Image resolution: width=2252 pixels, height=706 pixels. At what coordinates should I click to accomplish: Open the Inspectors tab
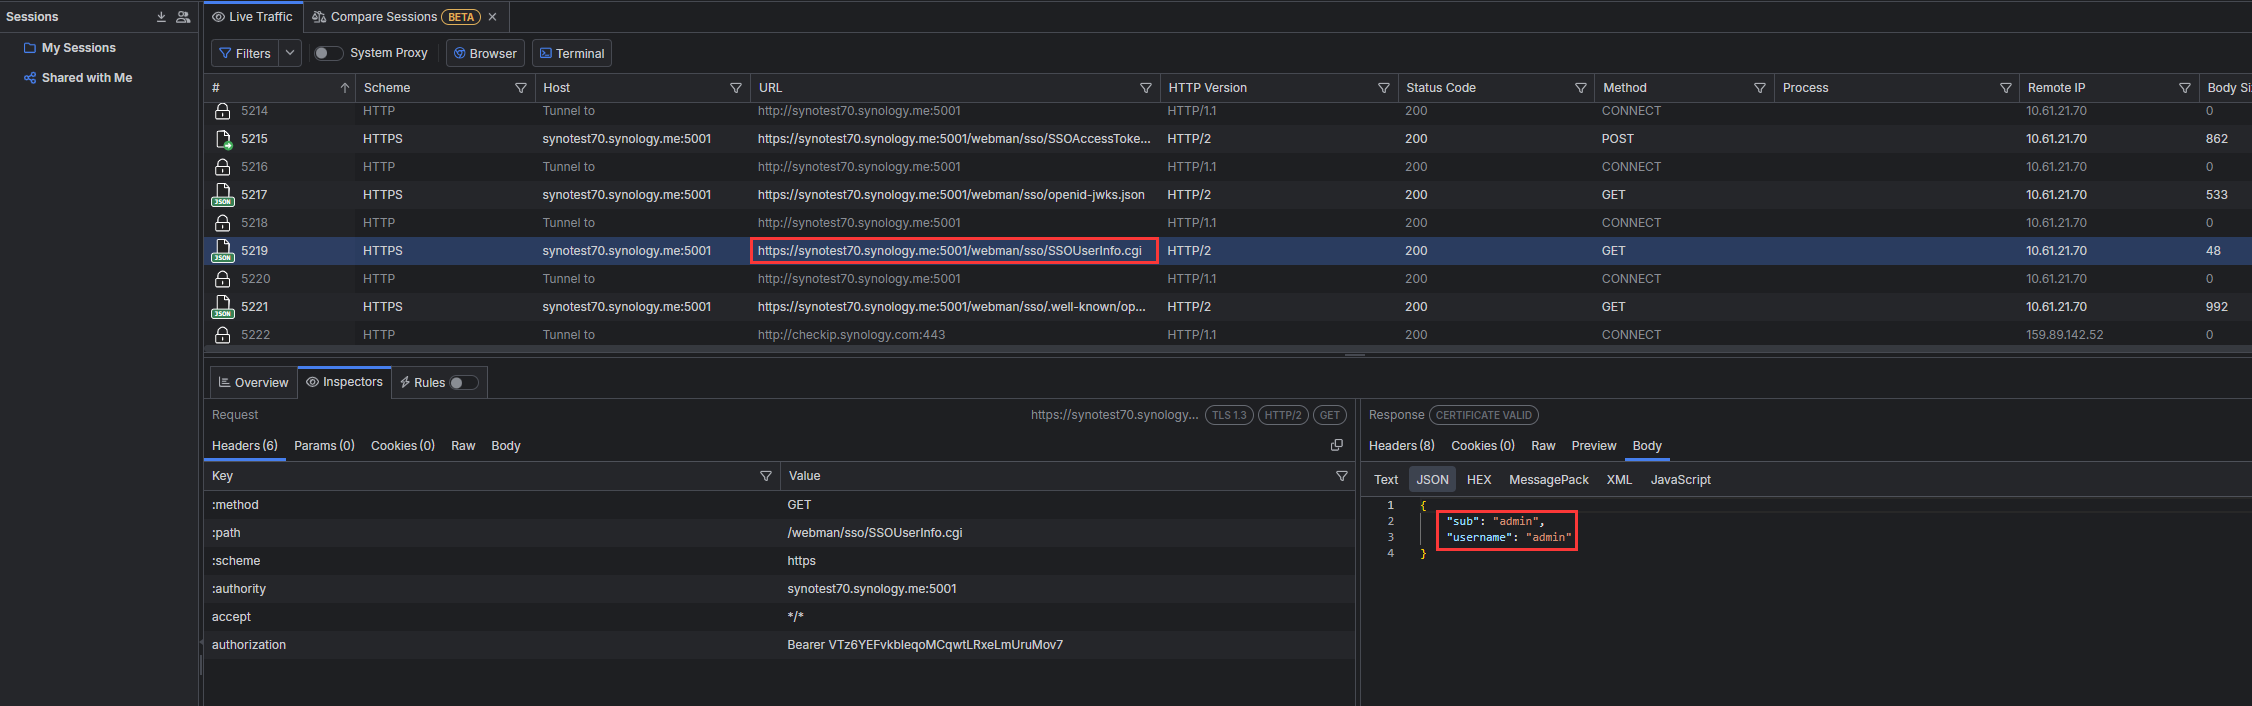[345, 382]
